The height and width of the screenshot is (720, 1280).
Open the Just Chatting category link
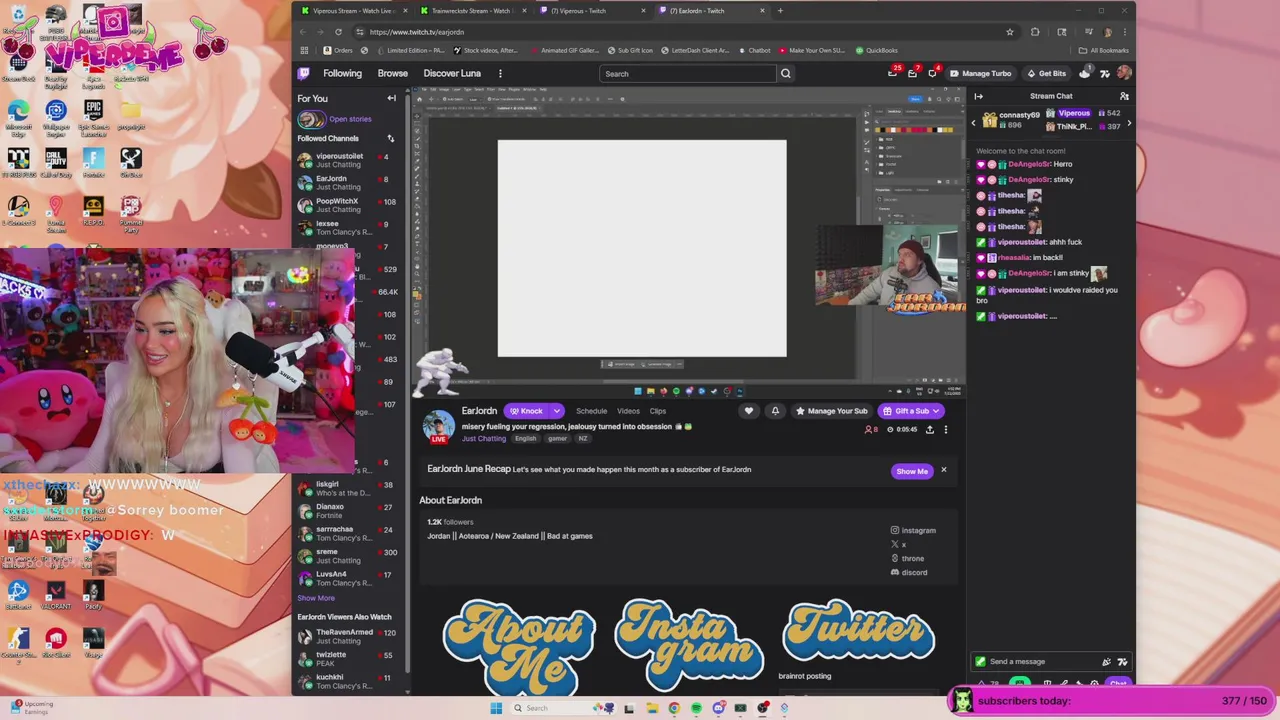[484, 438]
